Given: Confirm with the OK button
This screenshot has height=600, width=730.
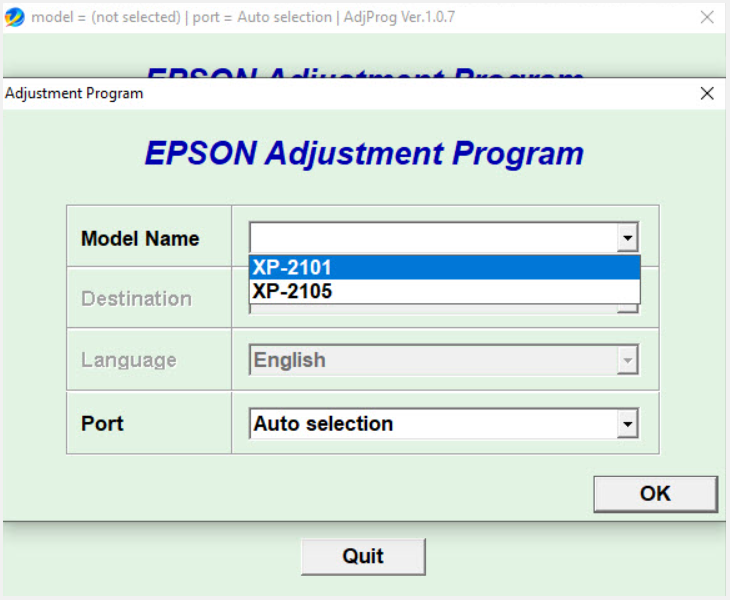Looking at the screenshot, I should (656, 494).
